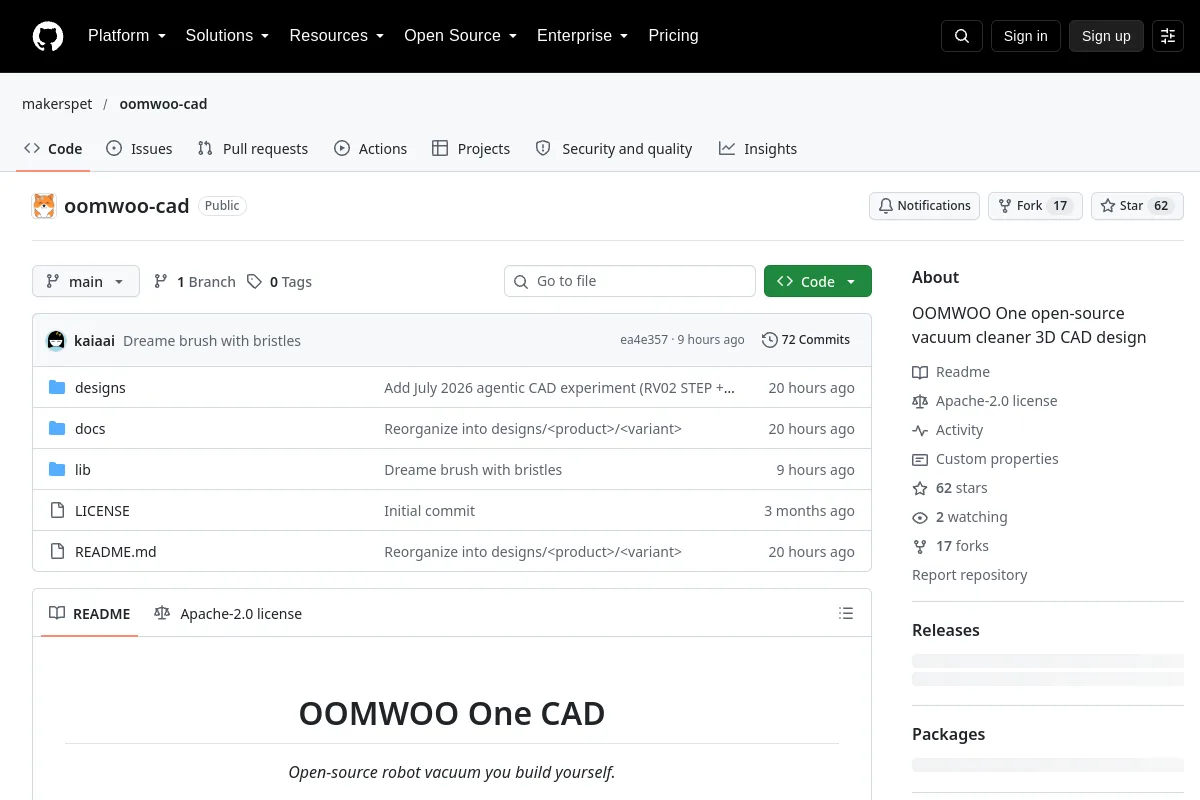The height and width of the screenshot is (800, 1200).
Task: Click the Report repository link
Action: pyautogui.click(x=969, y=575)
